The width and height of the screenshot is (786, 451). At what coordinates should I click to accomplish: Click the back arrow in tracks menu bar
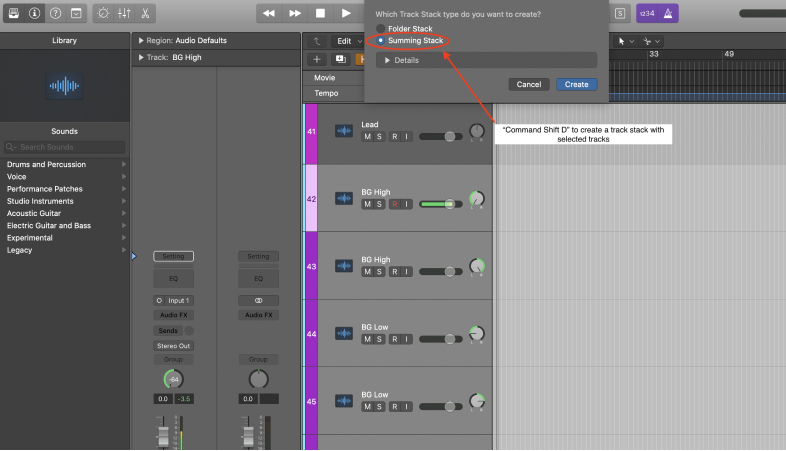(x=317, y=41)
